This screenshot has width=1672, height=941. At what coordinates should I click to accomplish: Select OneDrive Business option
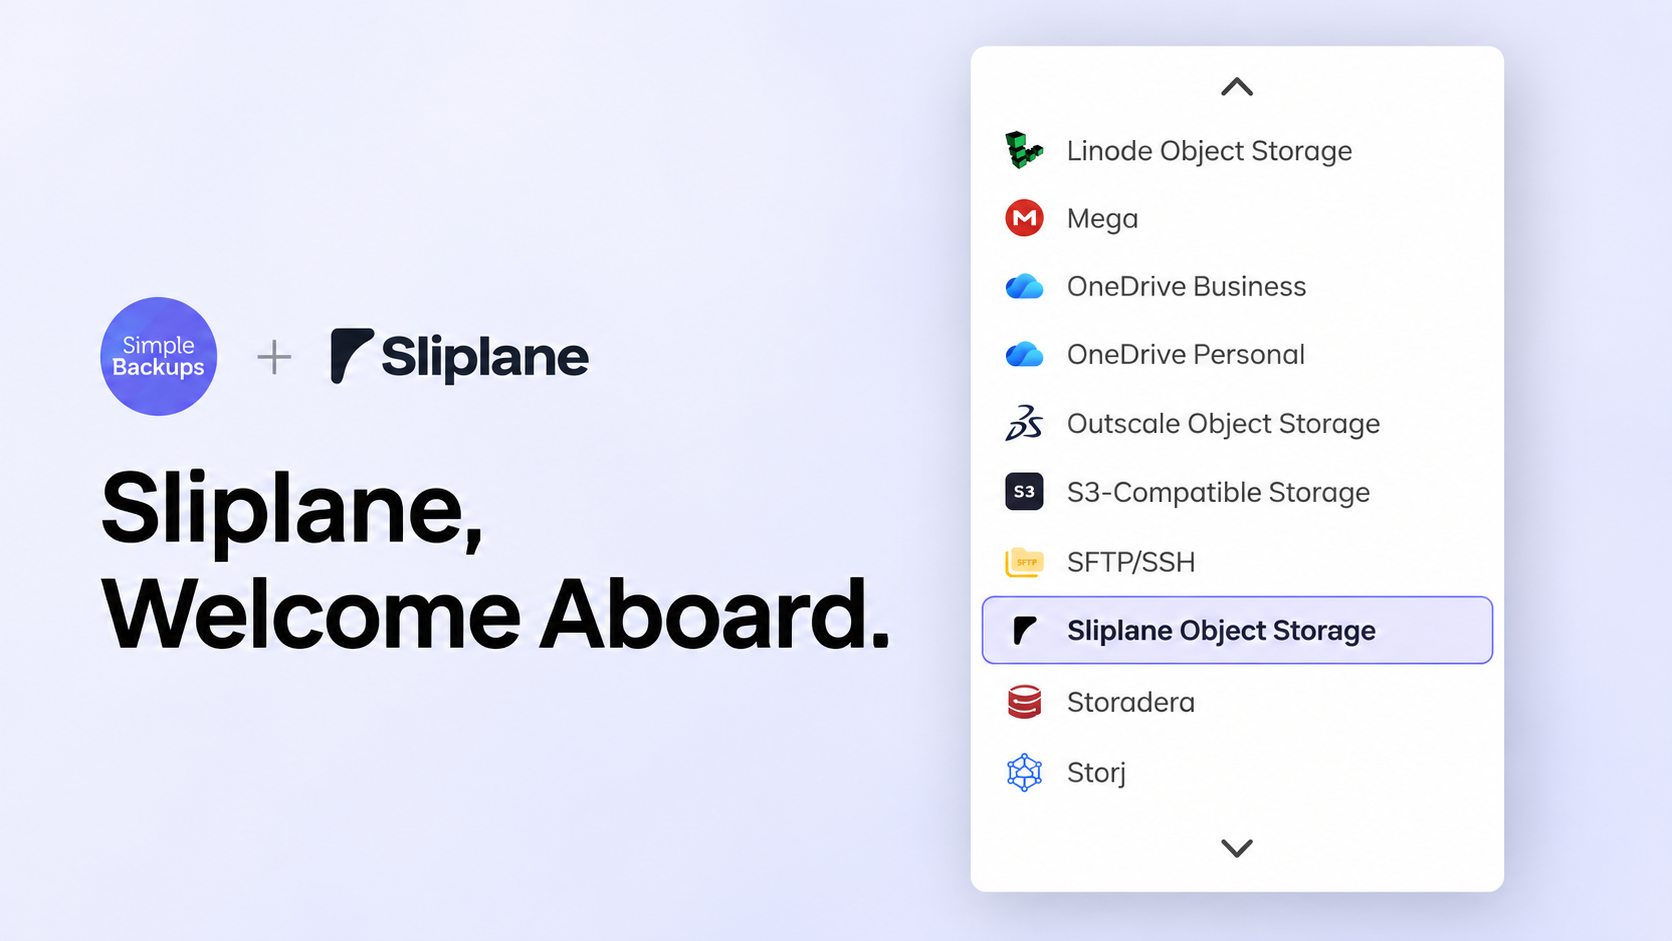coord(1237,287)
